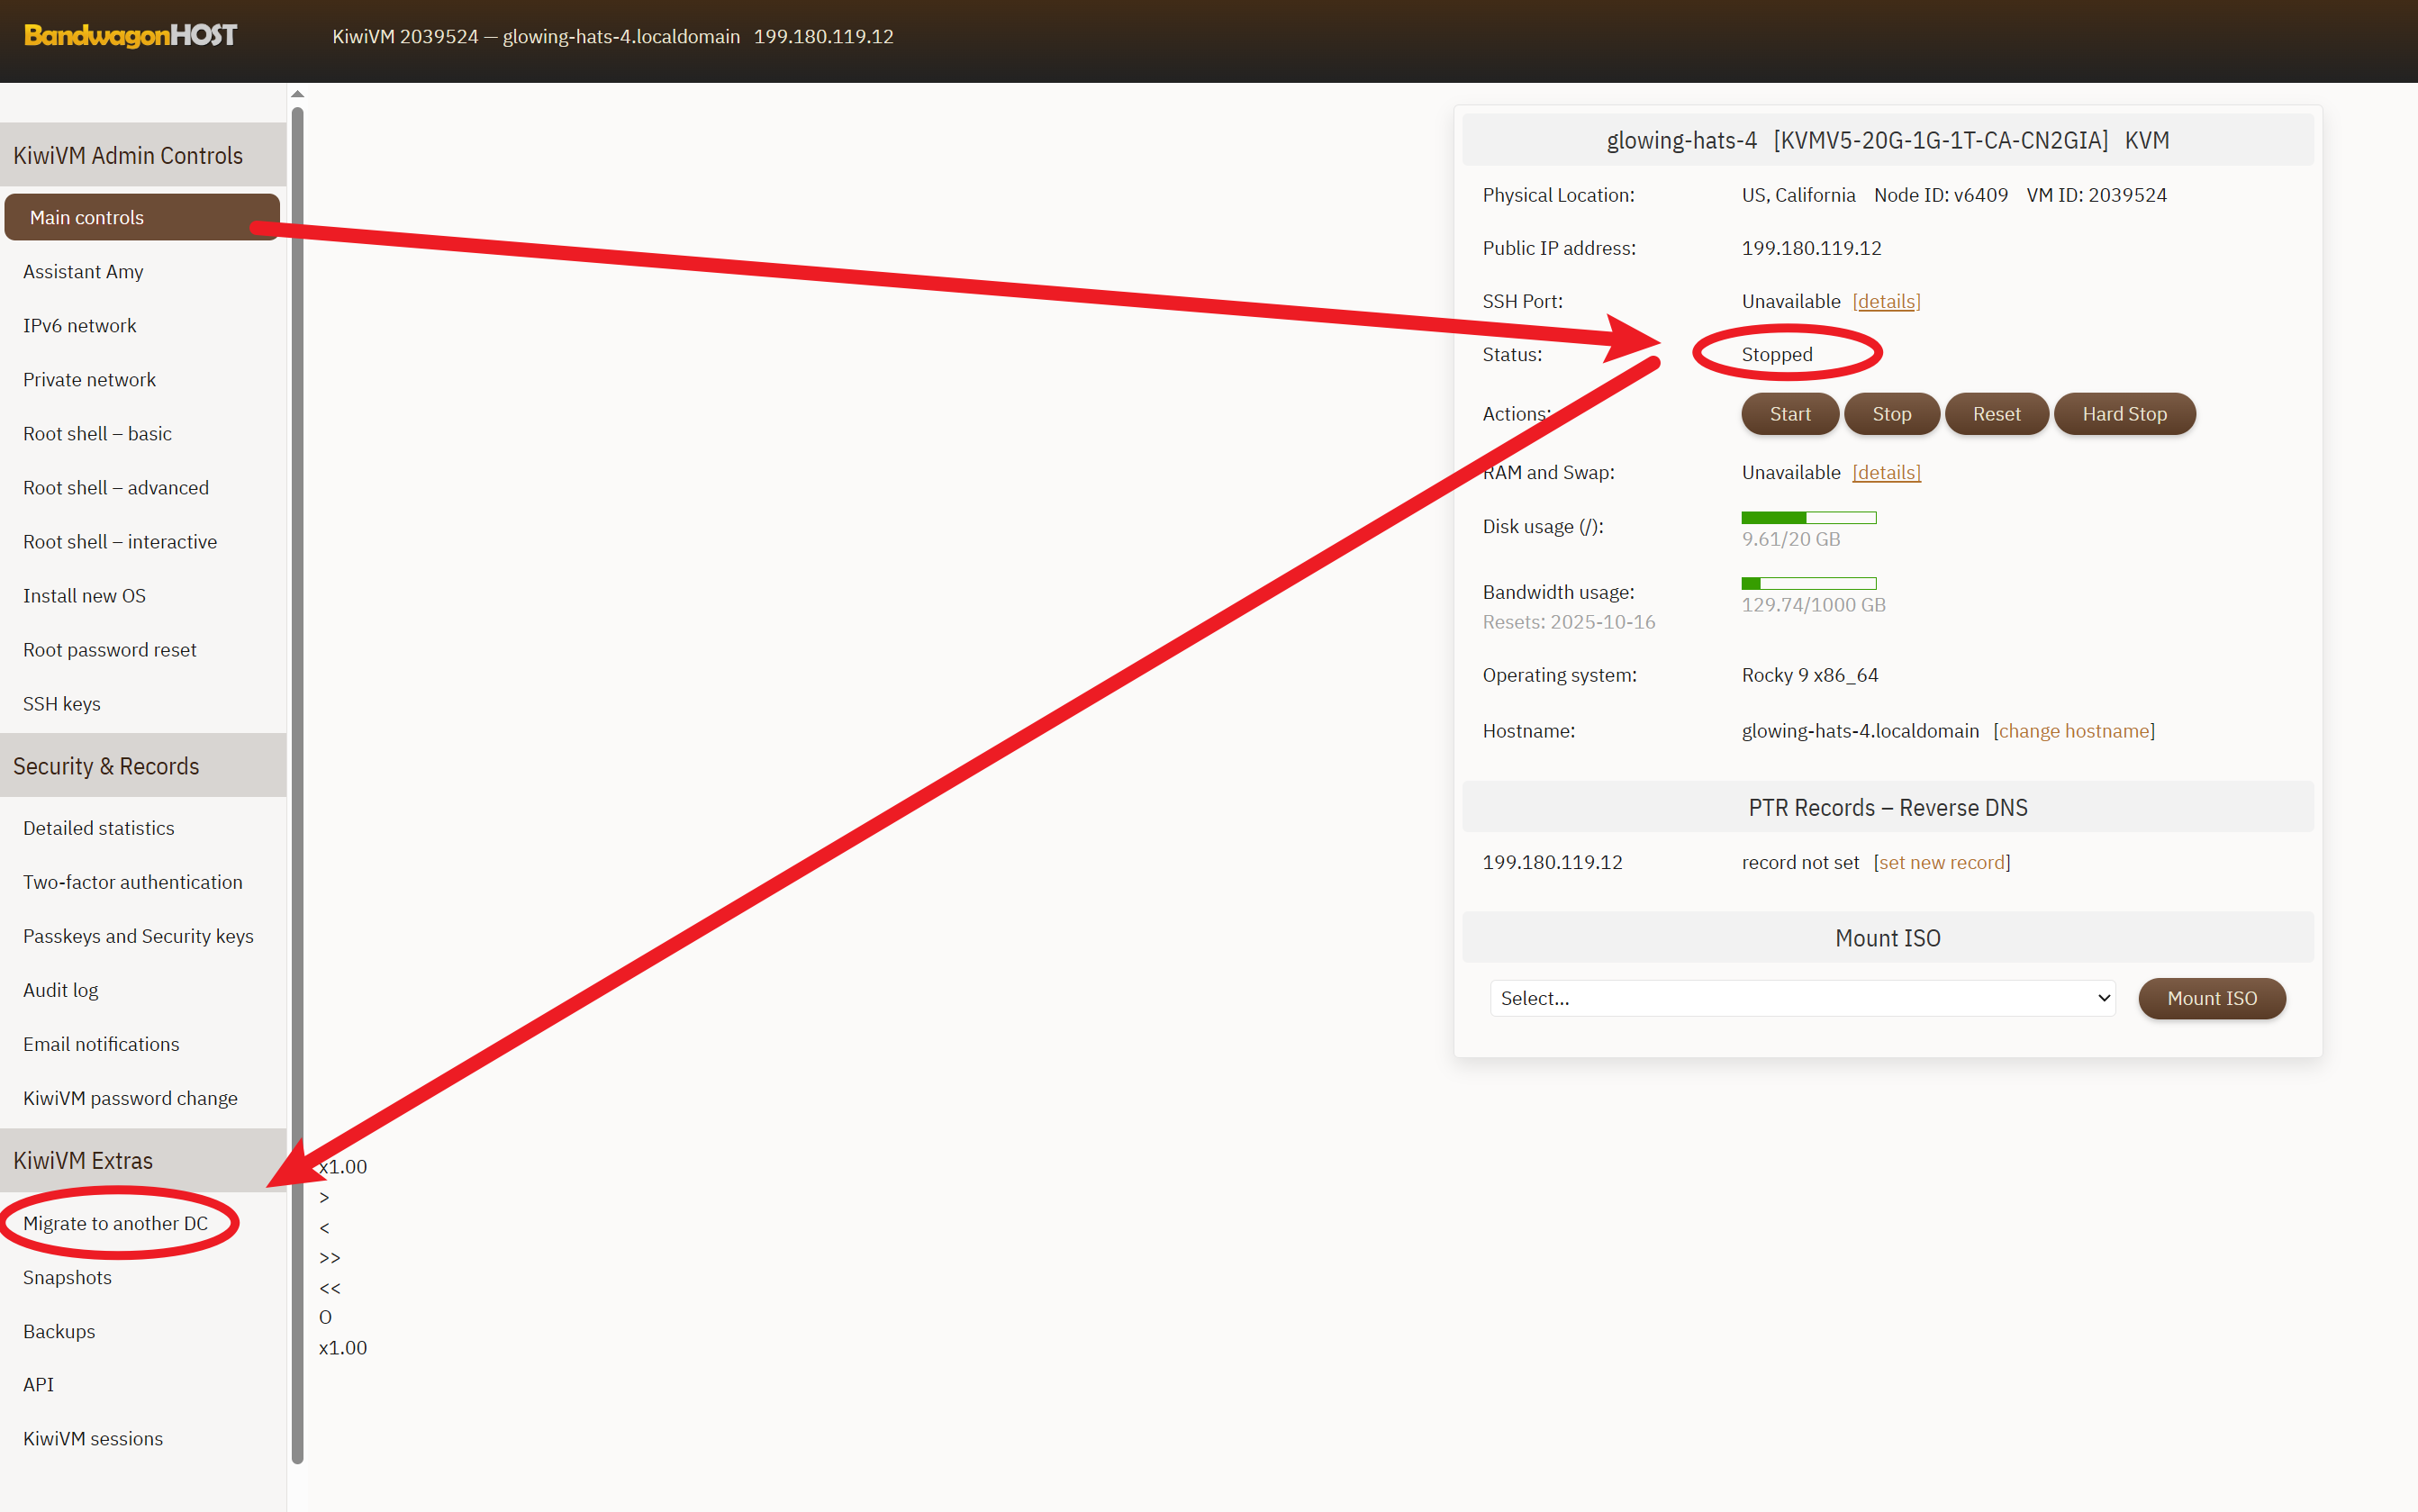This screenshot has height=1512, width=2418.
Task: Click 'VM ID: 2039524' text
Action: pyautogui.click(x=2096, y=194)
